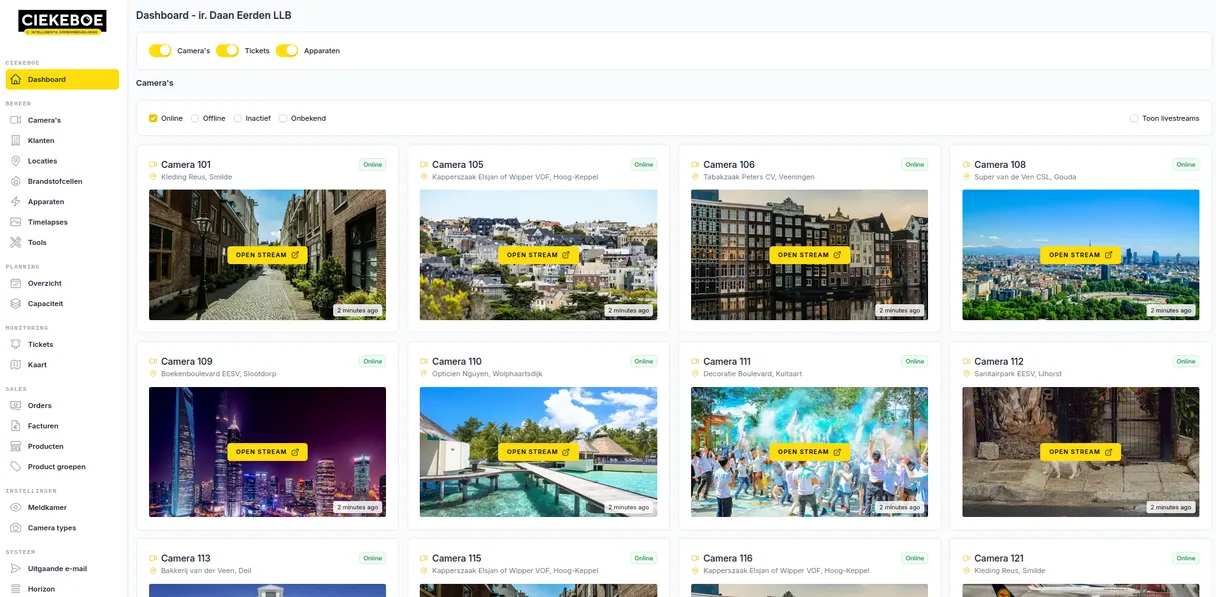Image resolution: width=1216 pixels, height=597 pixels.
Task: Click the Klanten sidebar icon
Action: point(16,140)
